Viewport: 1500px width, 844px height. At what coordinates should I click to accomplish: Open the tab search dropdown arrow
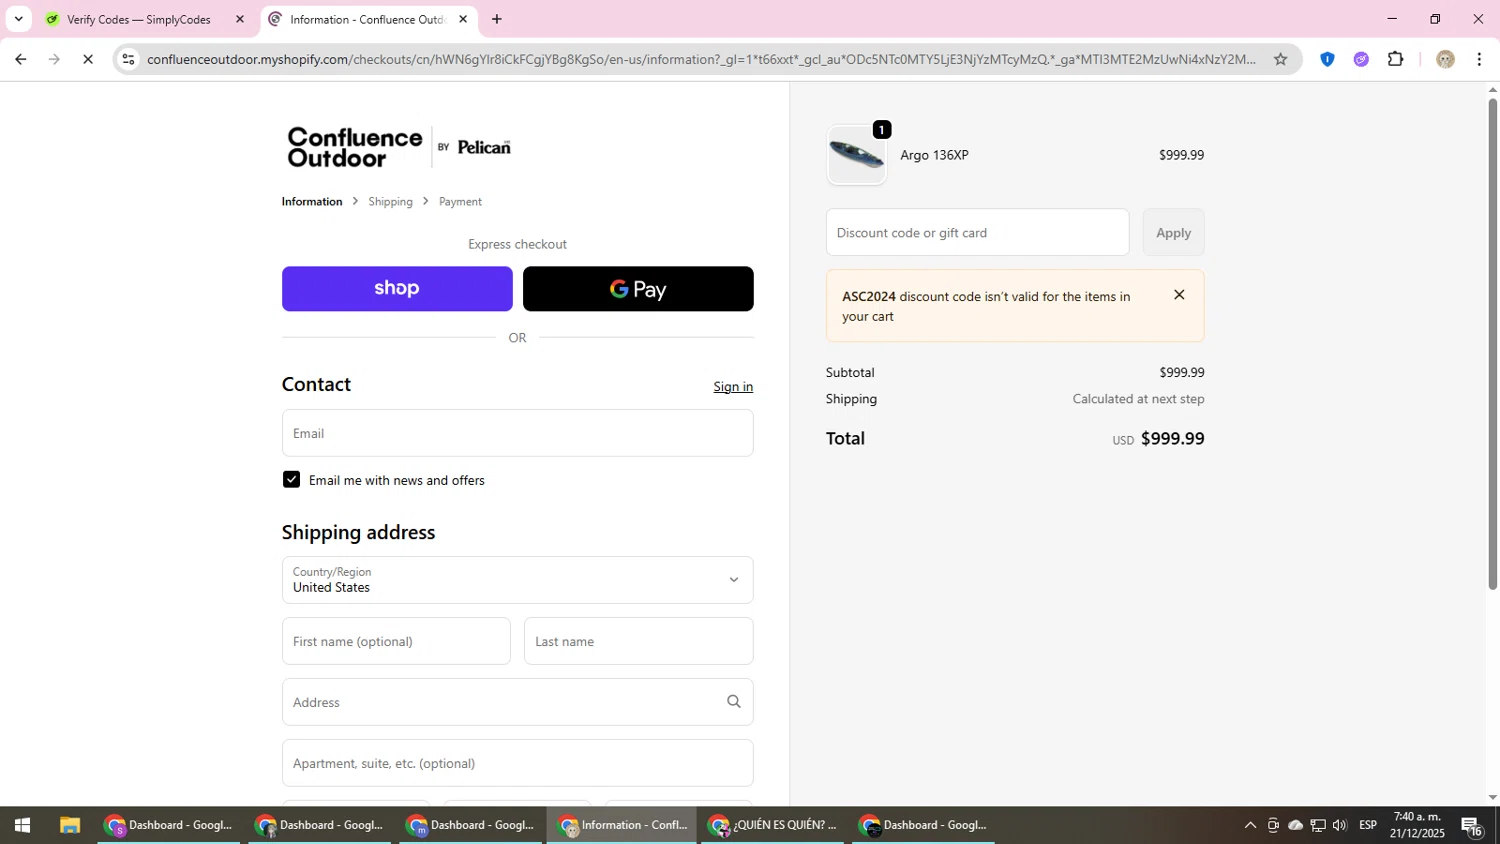[18, 19]
